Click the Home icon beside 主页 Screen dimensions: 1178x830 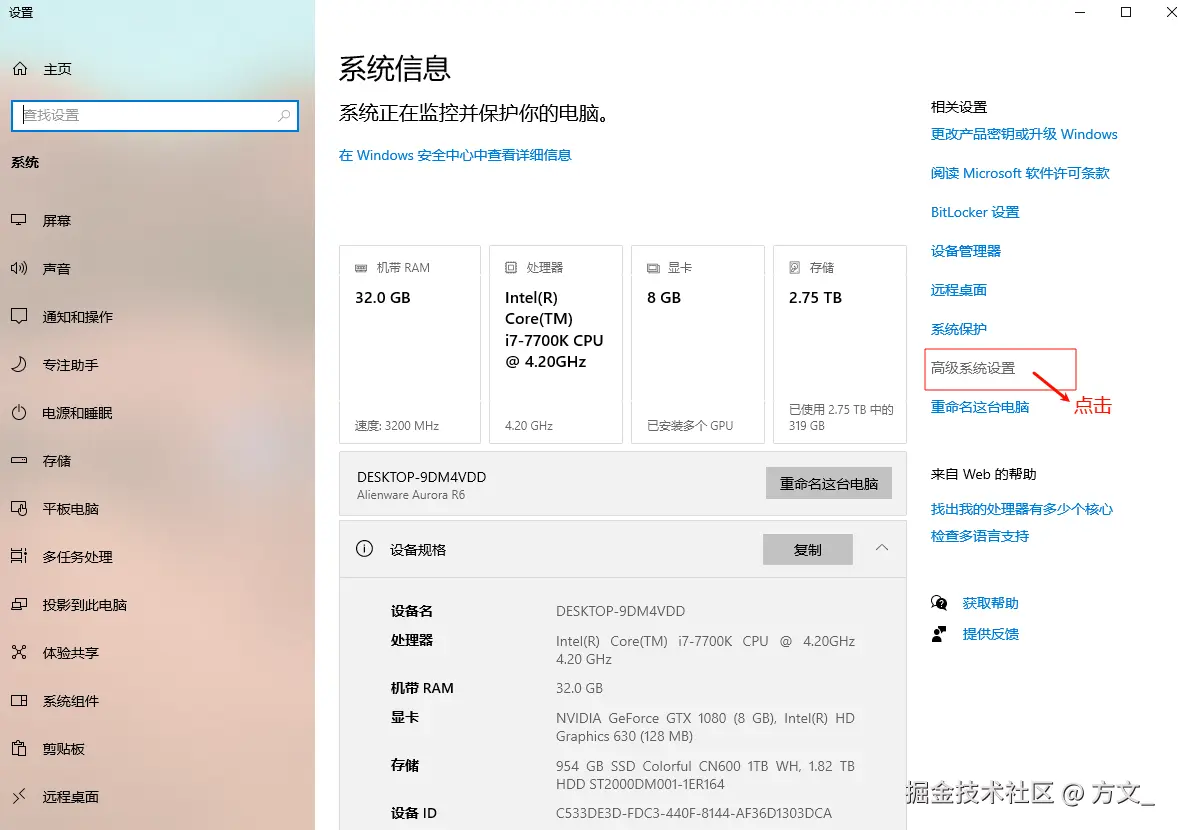(x=20, y=69)
